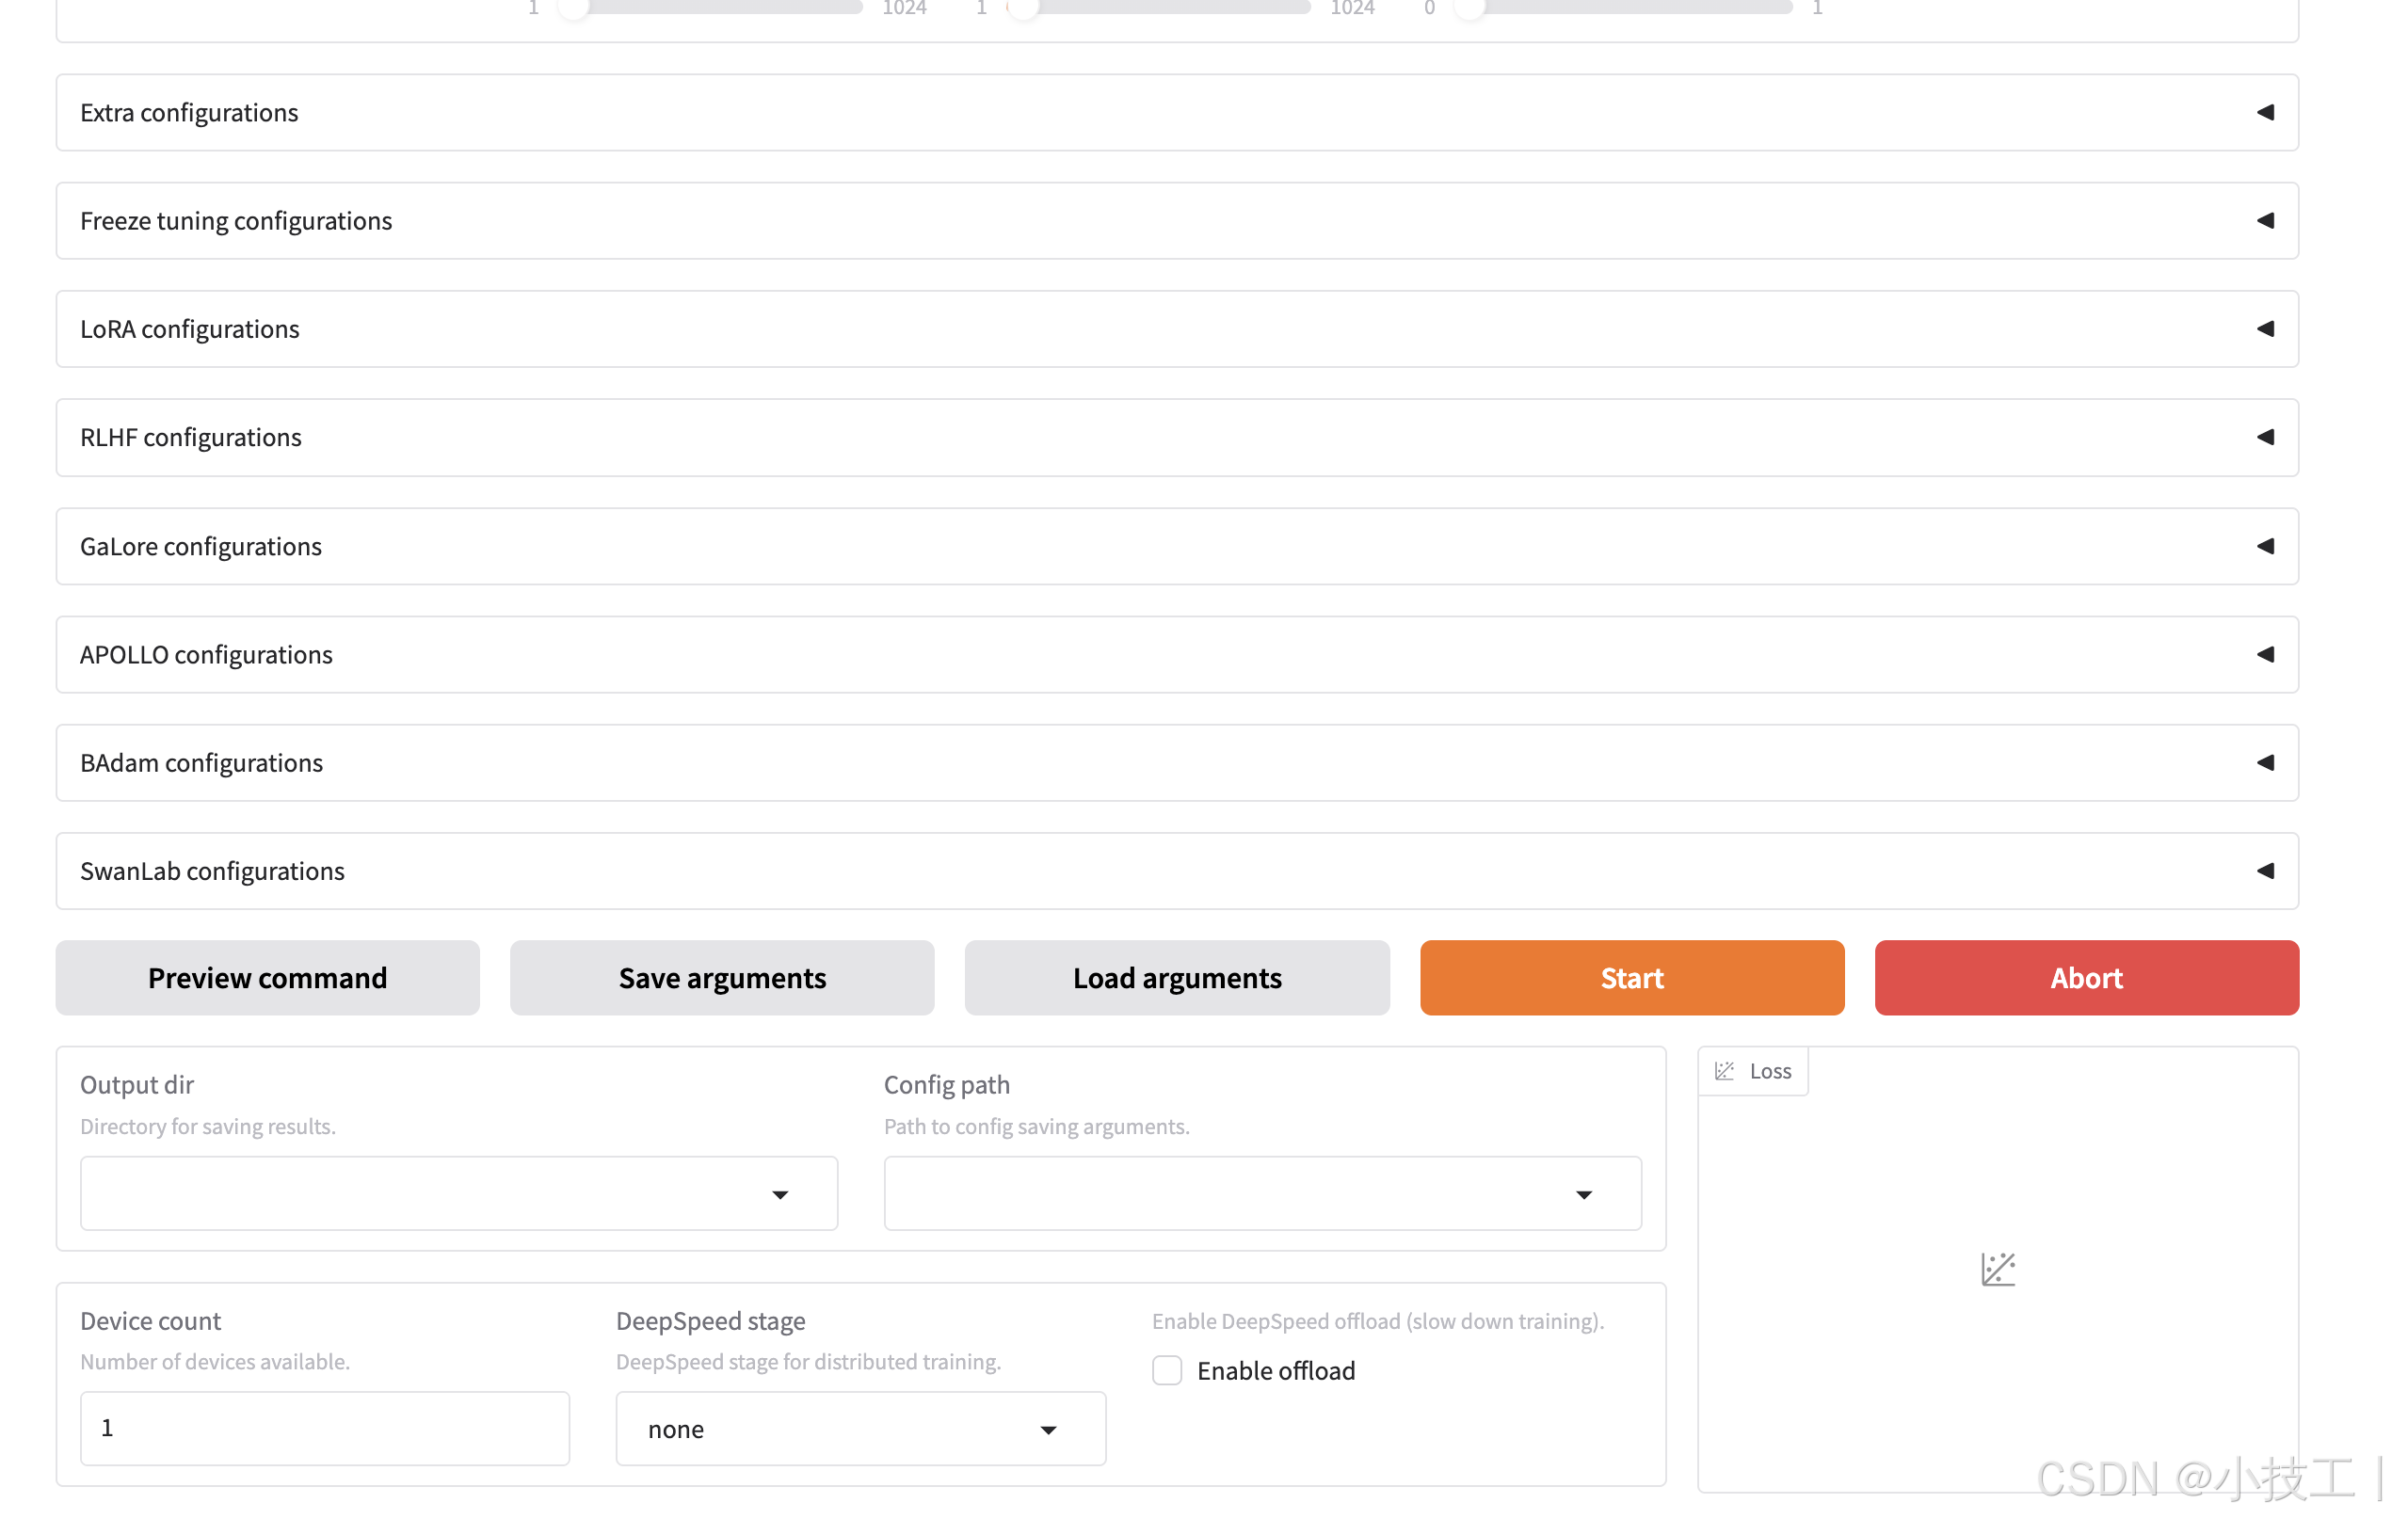Click the BAdam configurations arrow icon

[2265, 762]
